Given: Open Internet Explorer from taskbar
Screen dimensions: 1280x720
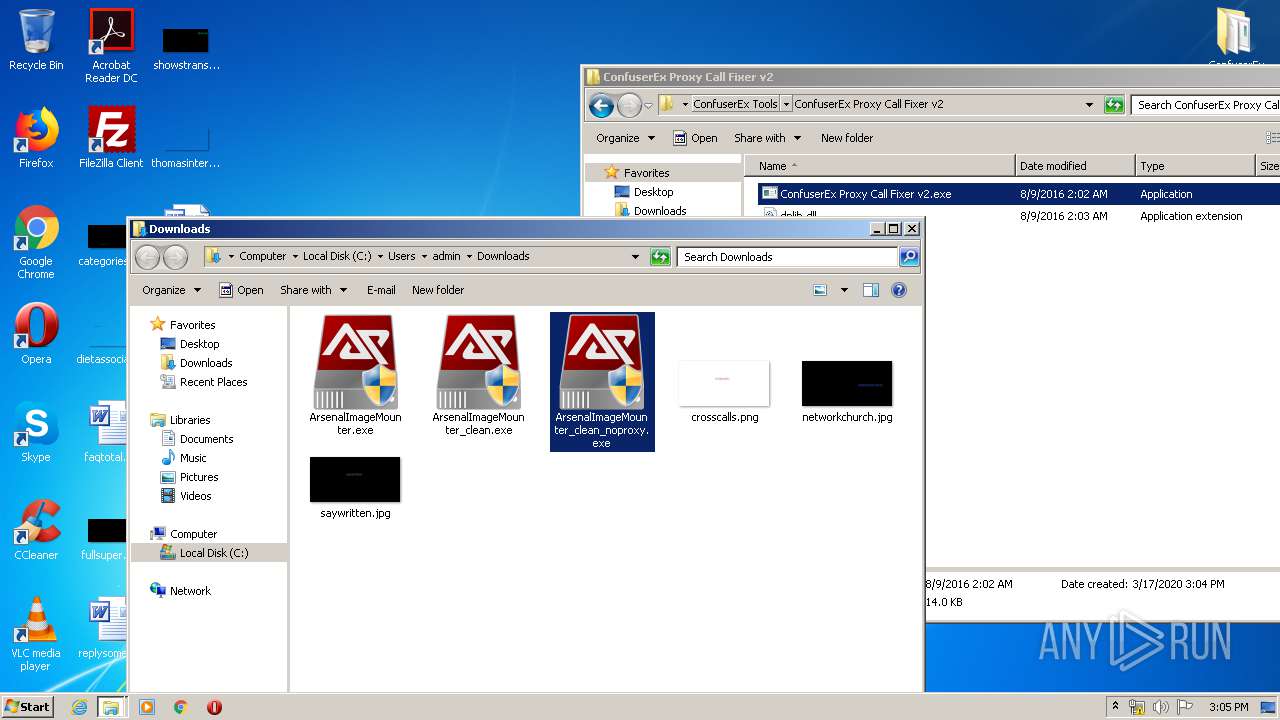Looking at the screenshot, I should tap(79, 707).
